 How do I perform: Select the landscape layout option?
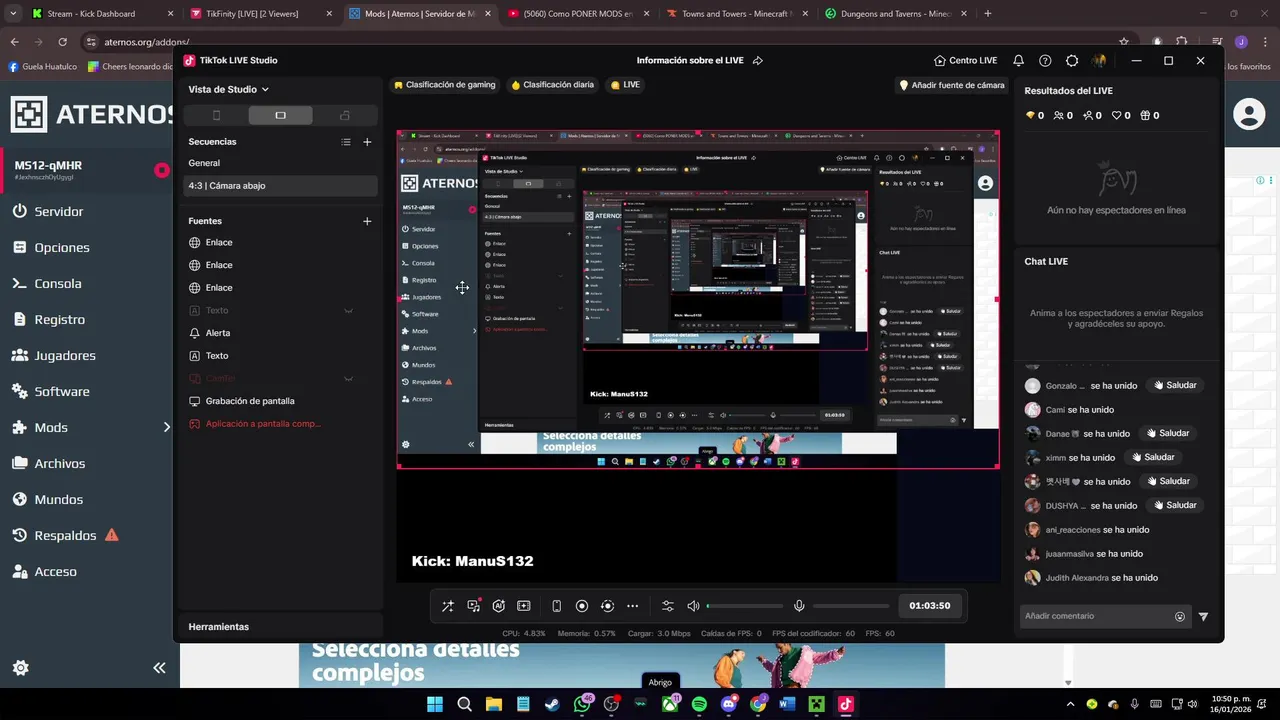click(x=280, y=115)
